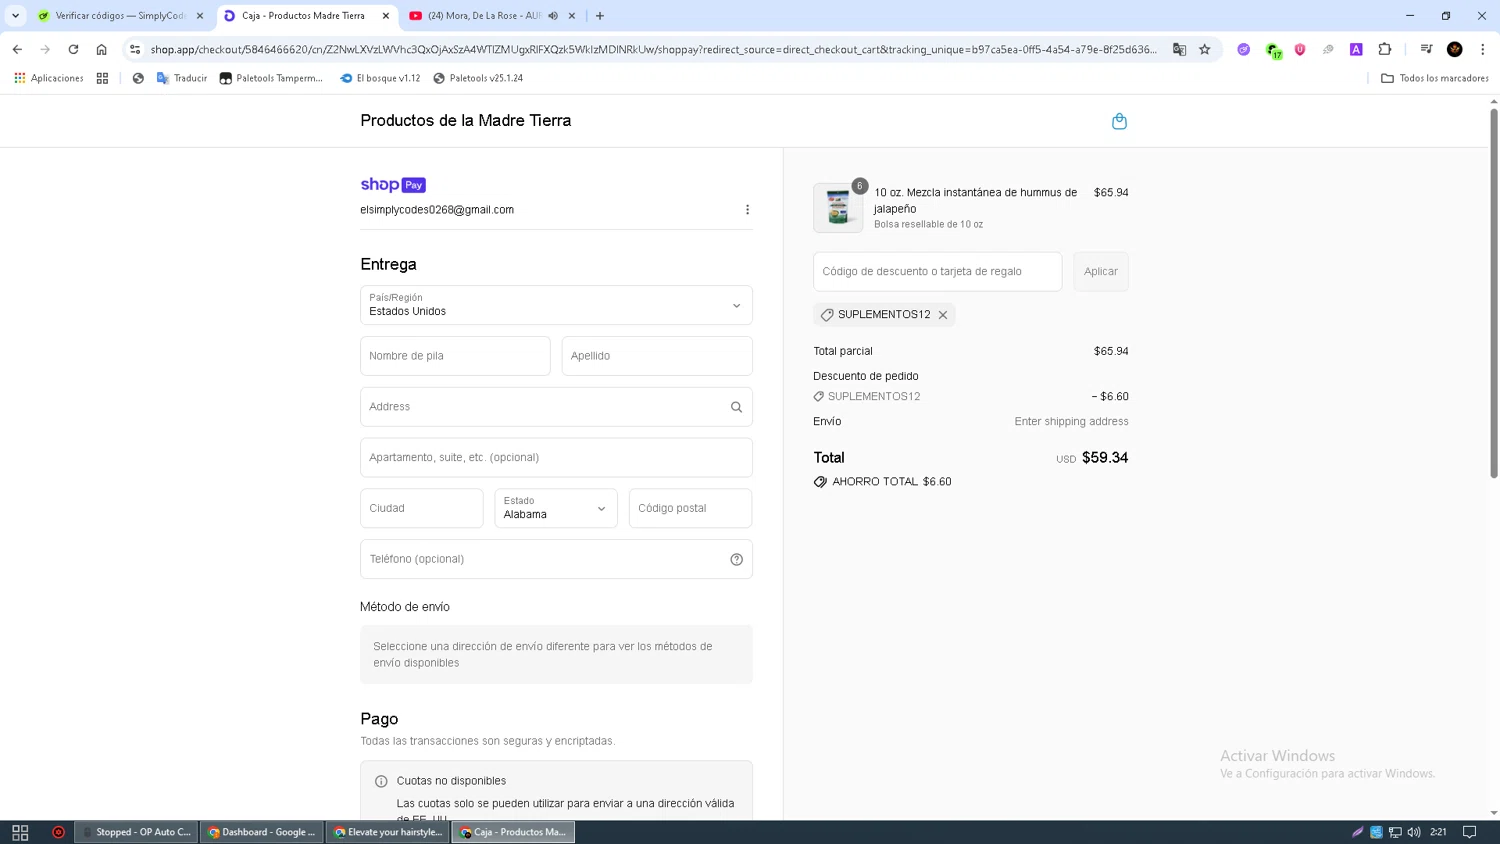Focus the Nombre de pila field
This screenshot has height=844, width=1500.
pyautogui.click(x=455, y=356)
